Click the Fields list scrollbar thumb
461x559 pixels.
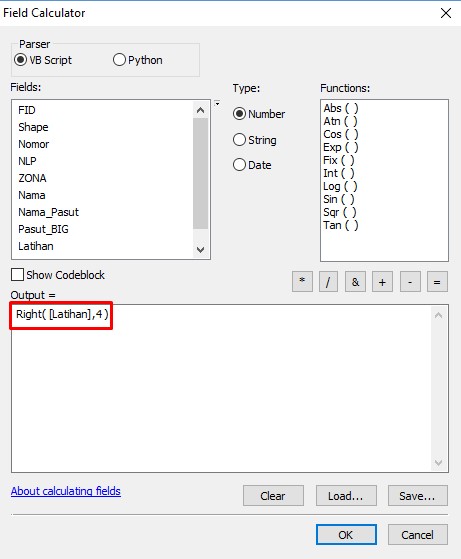click(x=201, y=174)
